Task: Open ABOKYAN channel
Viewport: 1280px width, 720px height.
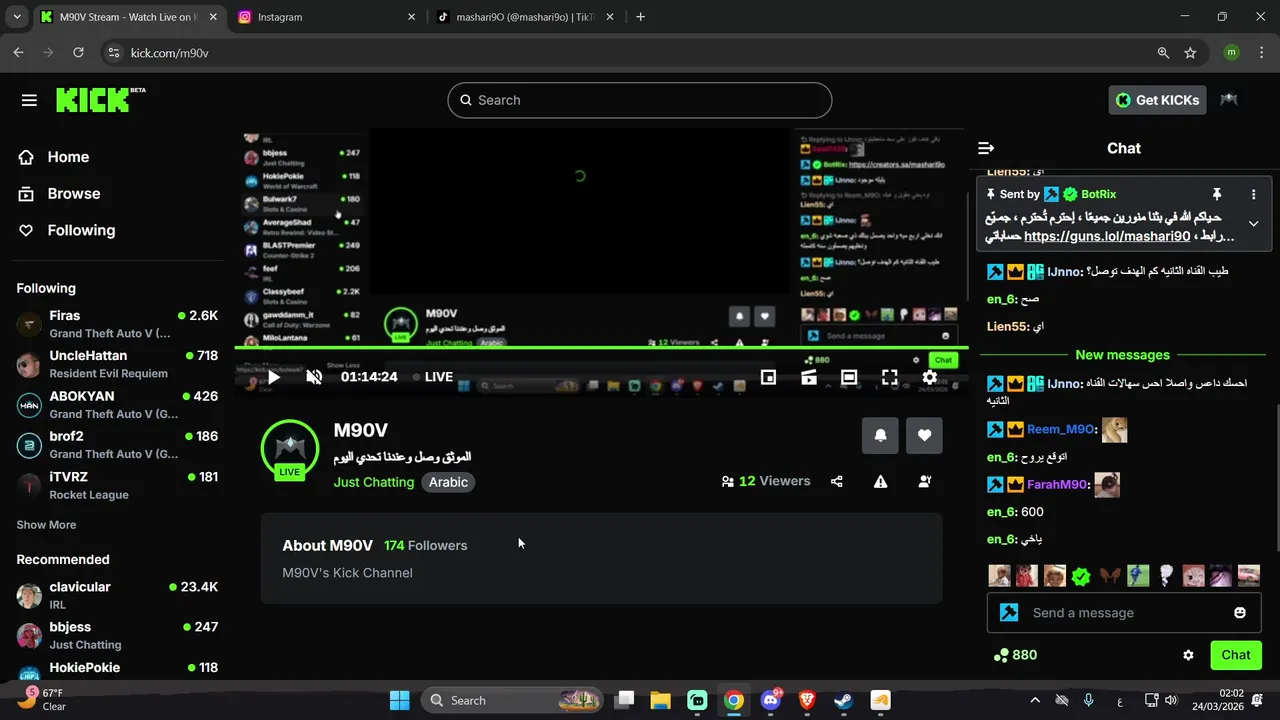Action: click(118, 404)
